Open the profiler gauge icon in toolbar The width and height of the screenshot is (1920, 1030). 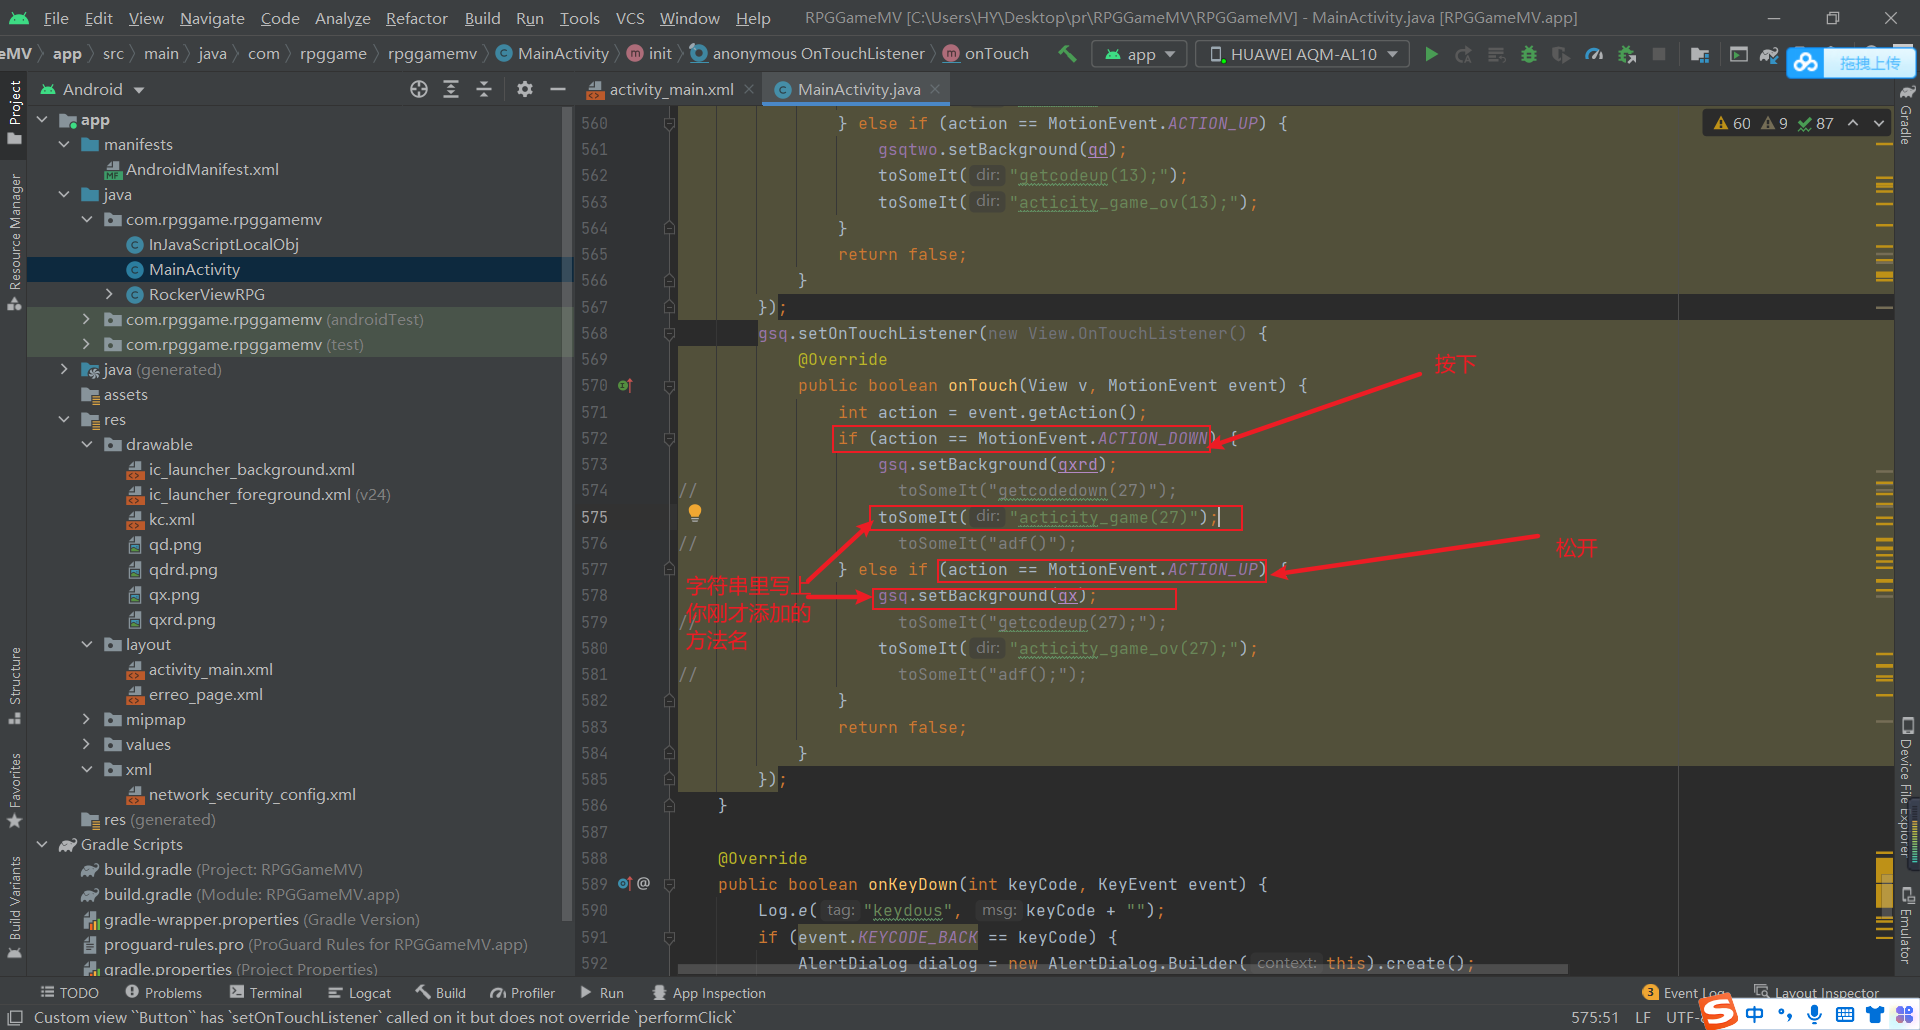pos(1594,54)
